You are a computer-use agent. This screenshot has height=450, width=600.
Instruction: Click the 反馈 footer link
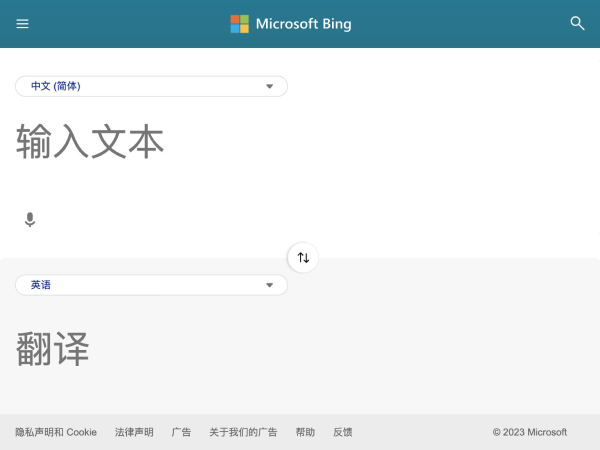click(343, 432)
